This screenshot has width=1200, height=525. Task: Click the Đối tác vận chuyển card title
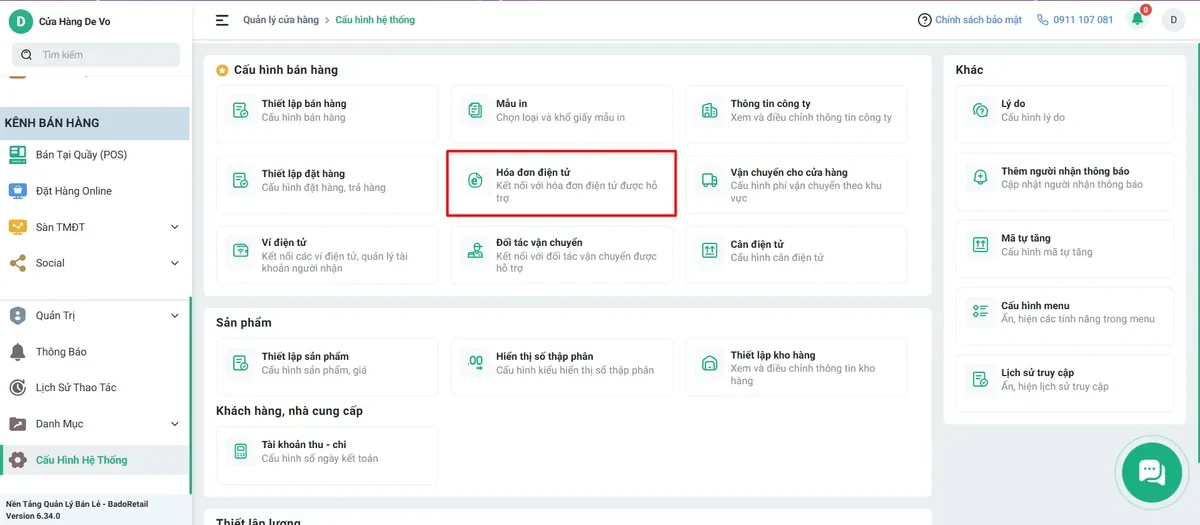[x=539, y=243]
